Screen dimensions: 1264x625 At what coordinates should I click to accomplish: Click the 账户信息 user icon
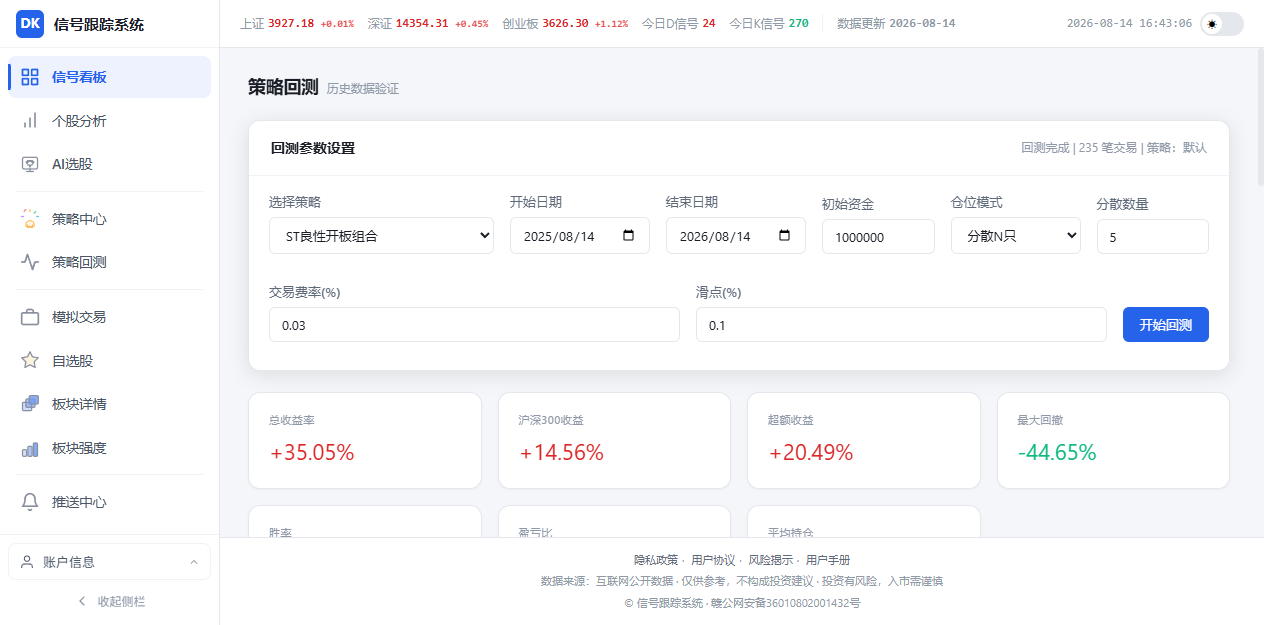(27, 562)
